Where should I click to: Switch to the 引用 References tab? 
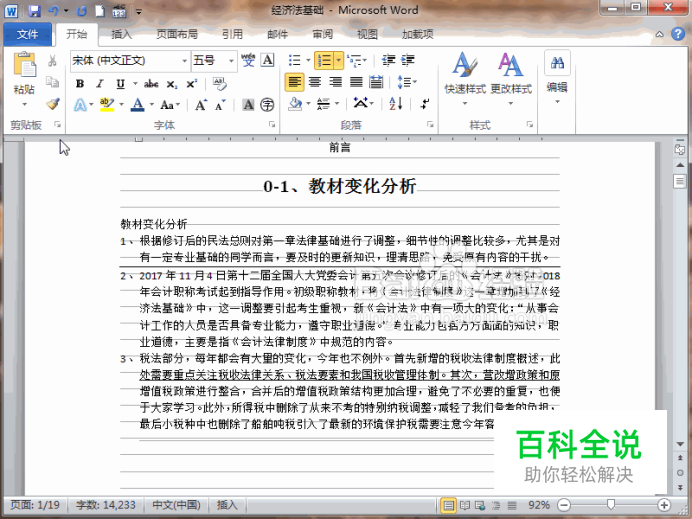(x=232, y=34)
